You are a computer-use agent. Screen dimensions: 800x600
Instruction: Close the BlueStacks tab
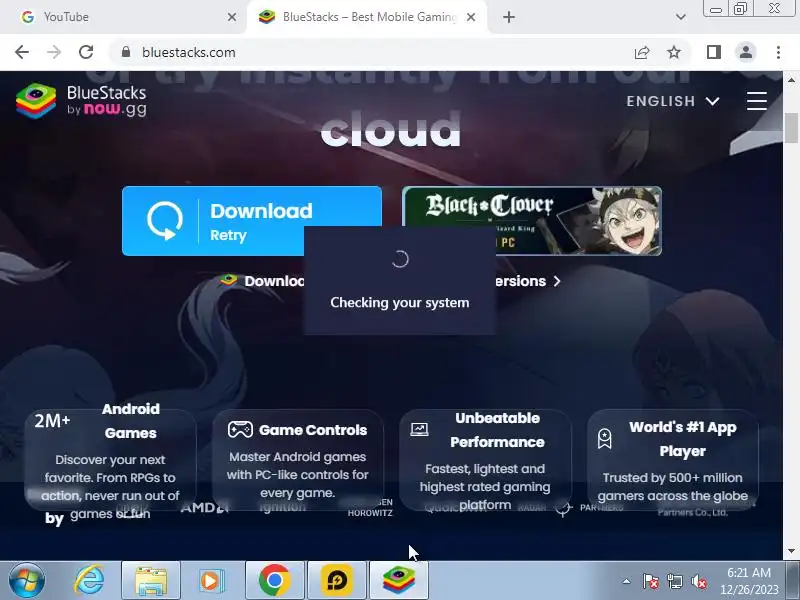471,17
